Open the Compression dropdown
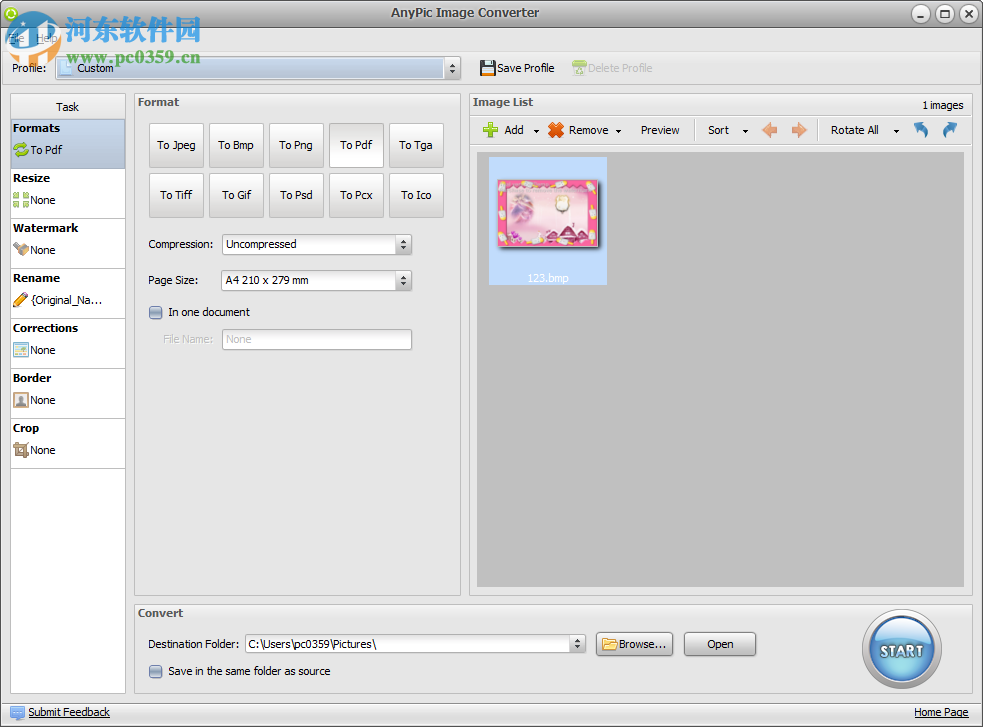 (402, 244)
